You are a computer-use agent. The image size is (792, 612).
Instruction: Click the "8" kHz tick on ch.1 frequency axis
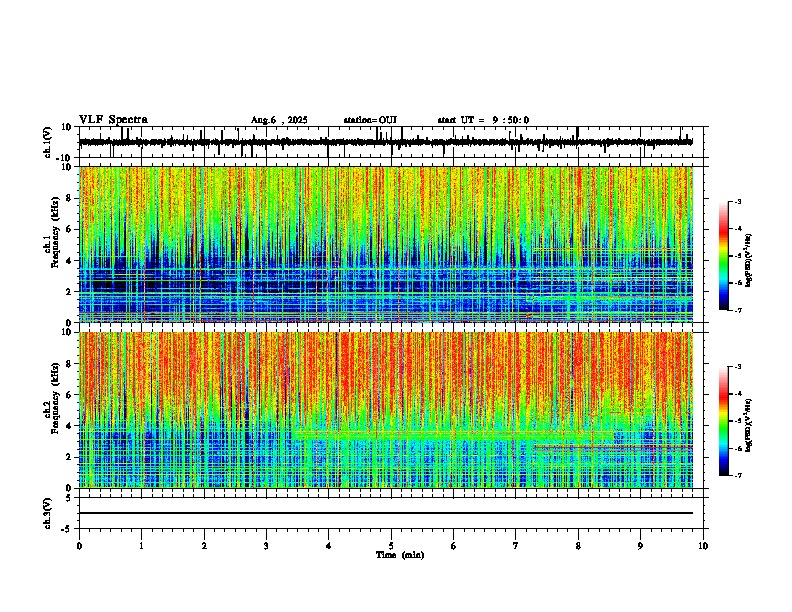point(69,198)
